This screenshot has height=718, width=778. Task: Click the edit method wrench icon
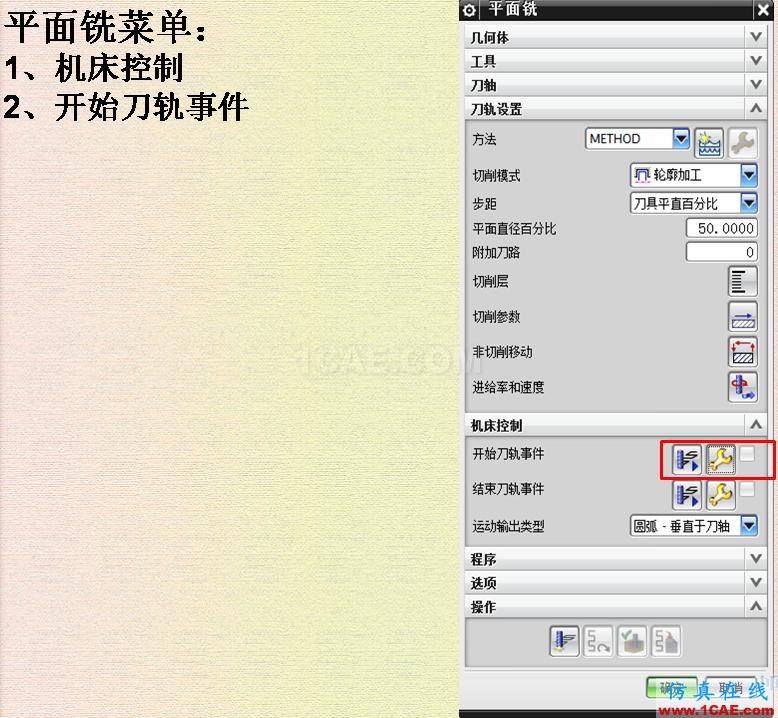point(743,143)
